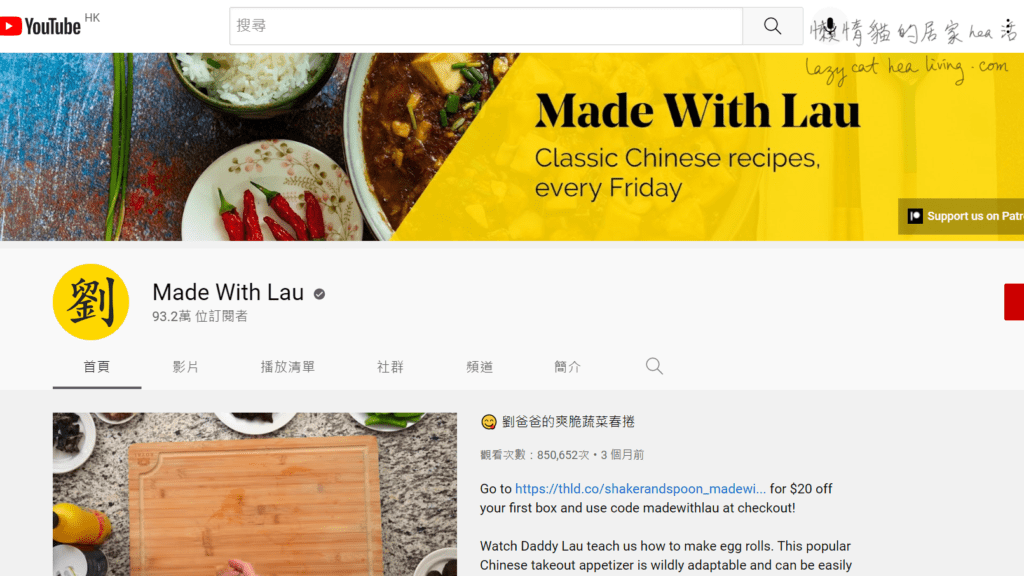The width and height of the screenshot is (1024, 576).
Task: Switch to the 影片 tab
Action: 185,367
